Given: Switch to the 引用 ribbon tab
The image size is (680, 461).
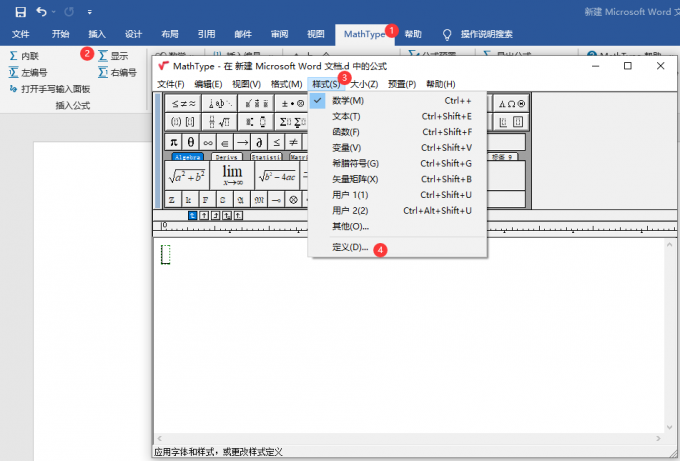Looking at the screenshot, I should (206, 34).
